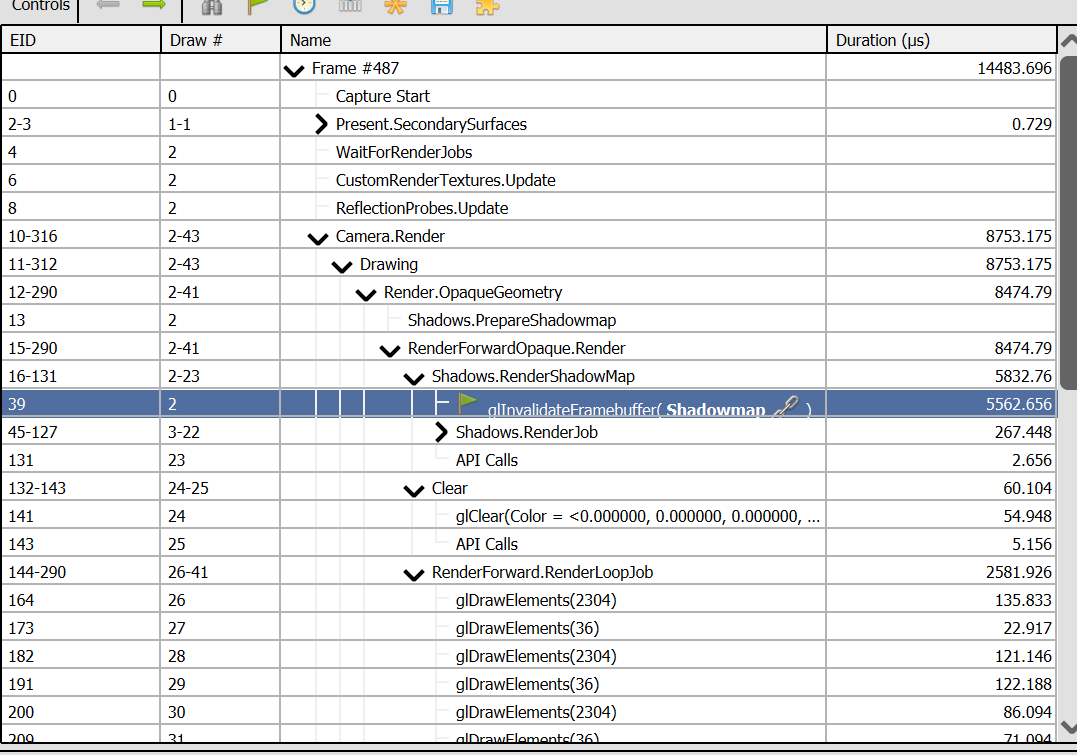Click duration value 14483.696

point(1014,68)
